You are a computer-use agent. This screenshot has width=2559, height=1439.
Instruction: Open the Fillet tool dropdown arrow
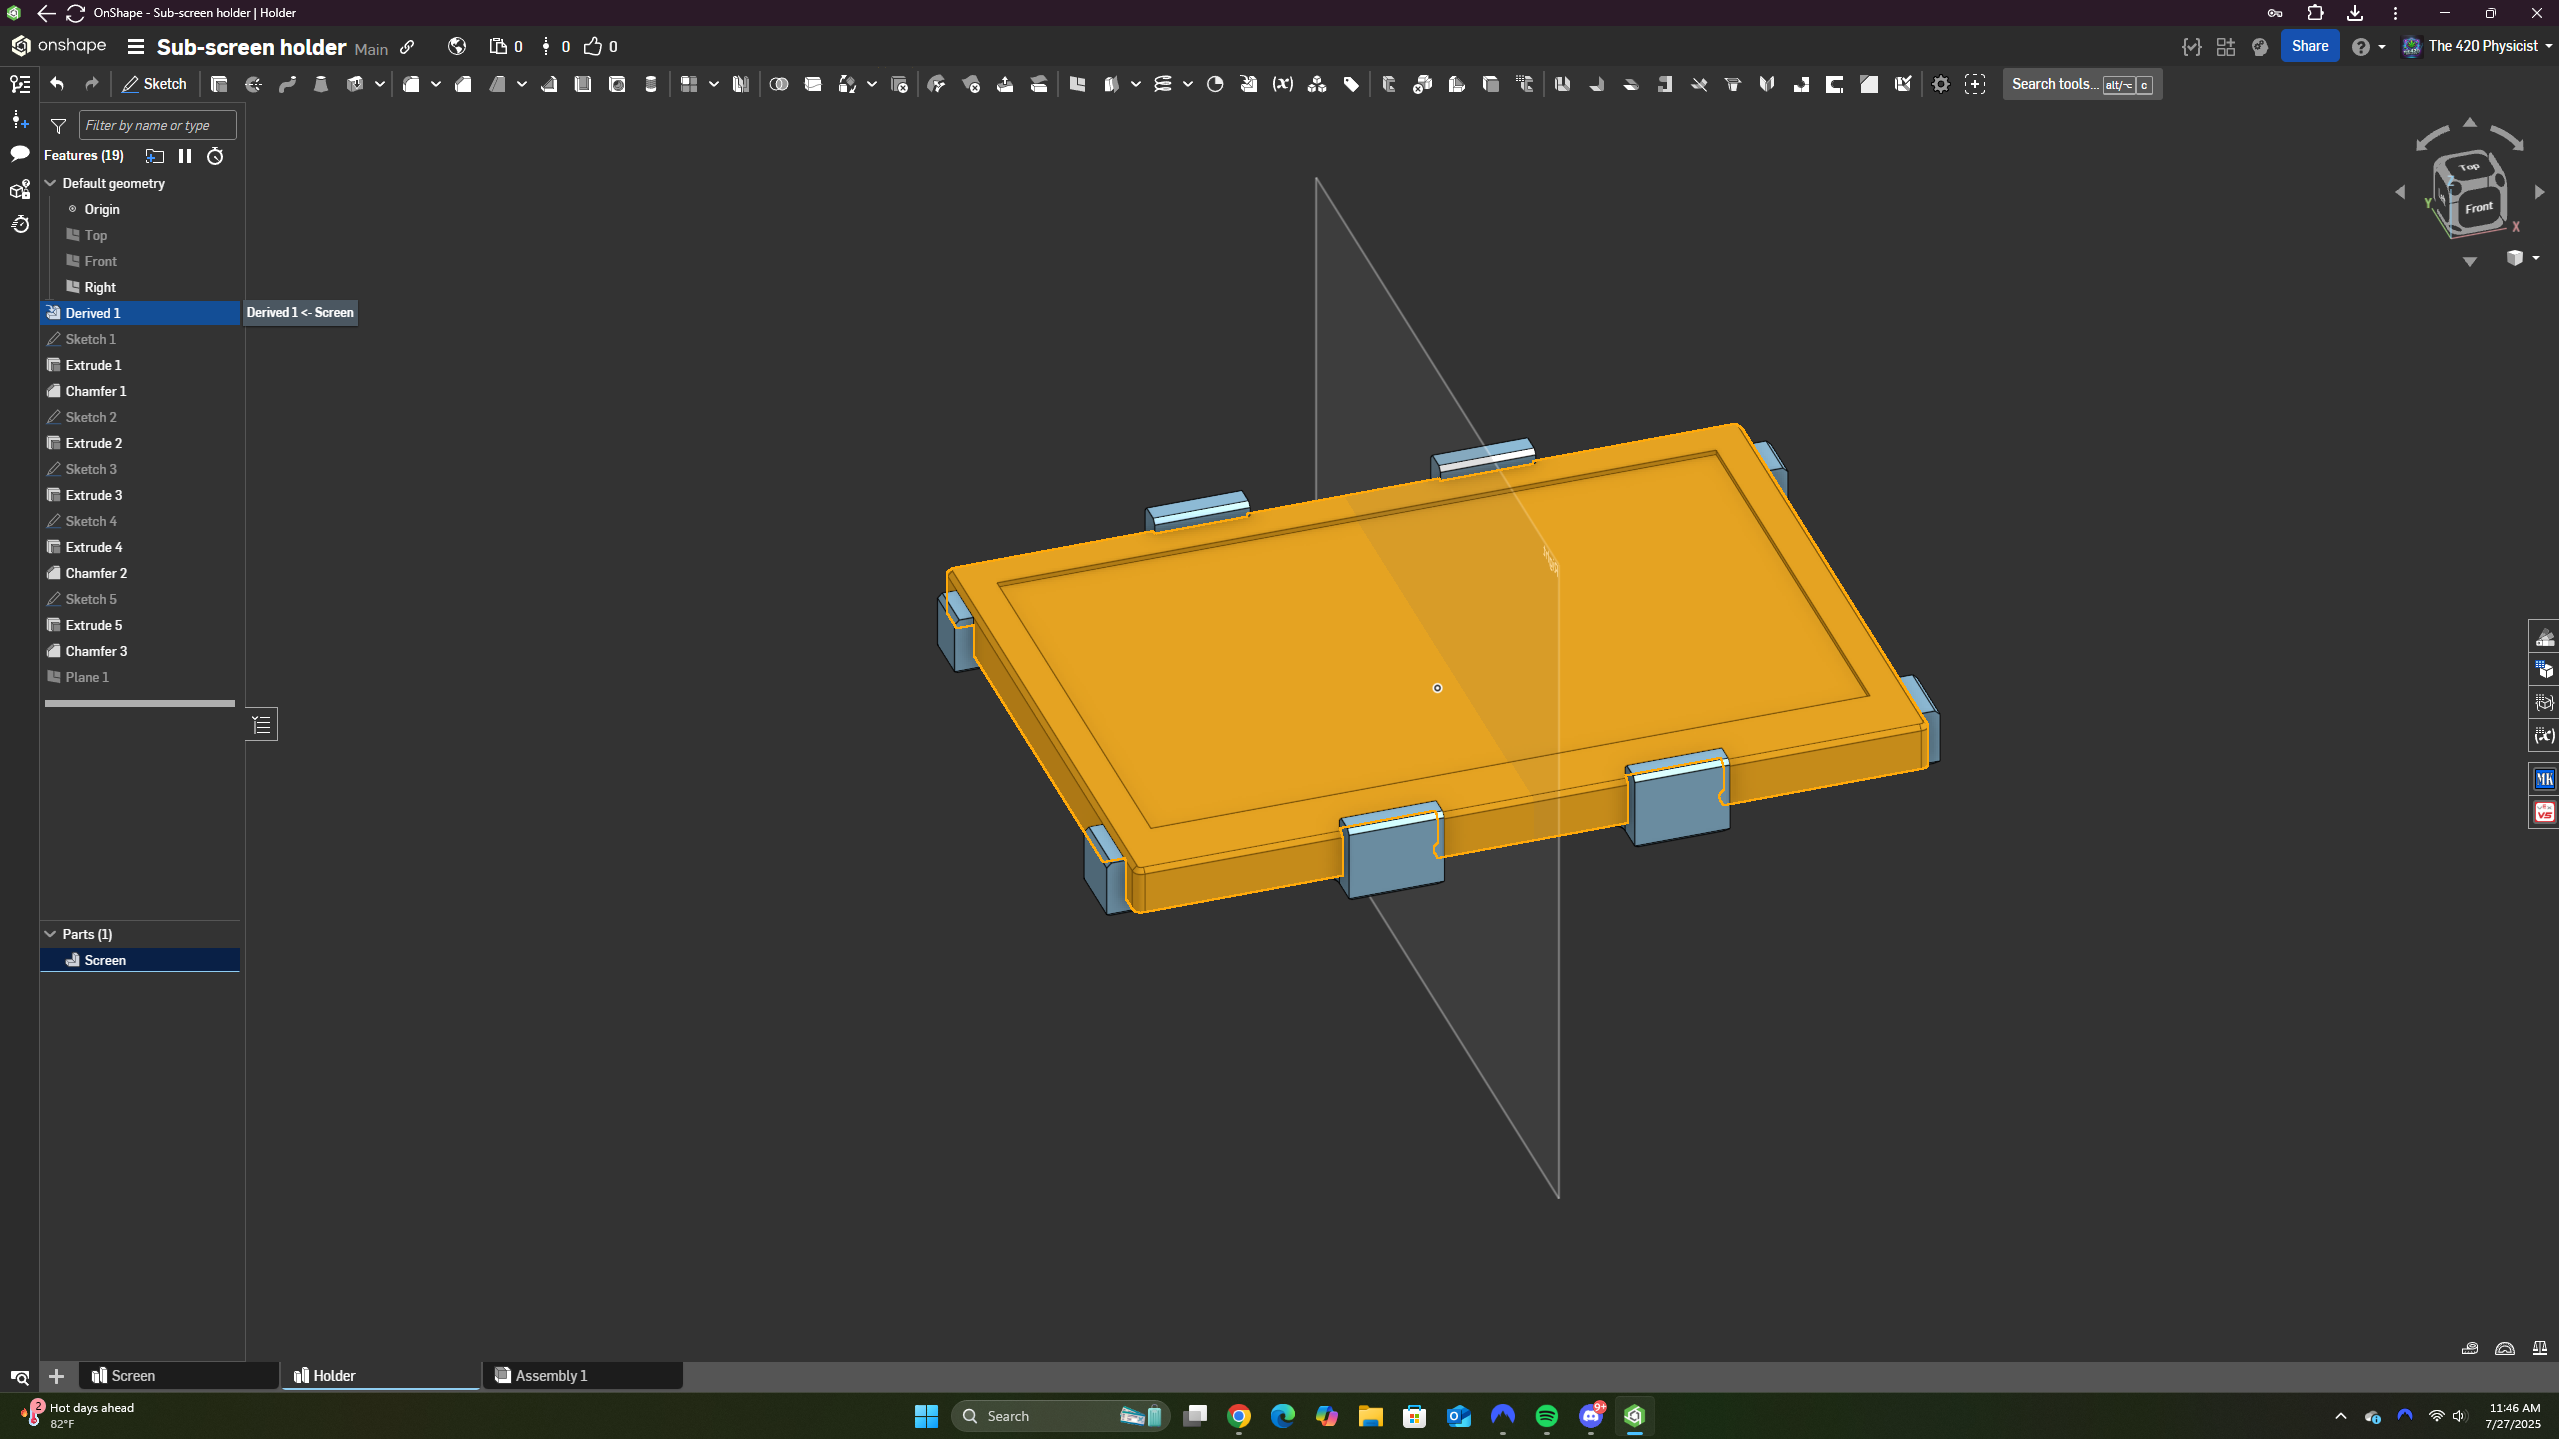point(436,84)
